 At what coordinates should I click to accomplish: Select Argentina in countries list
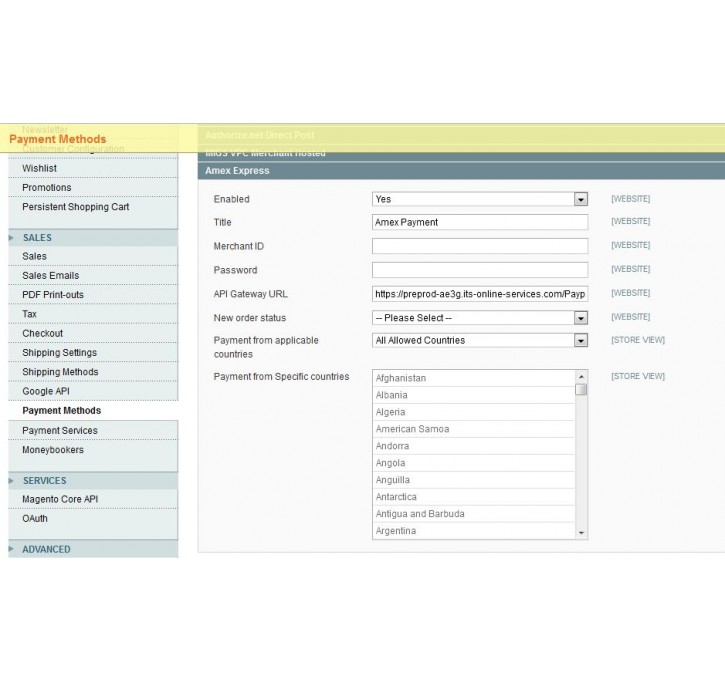coord(473,531)
